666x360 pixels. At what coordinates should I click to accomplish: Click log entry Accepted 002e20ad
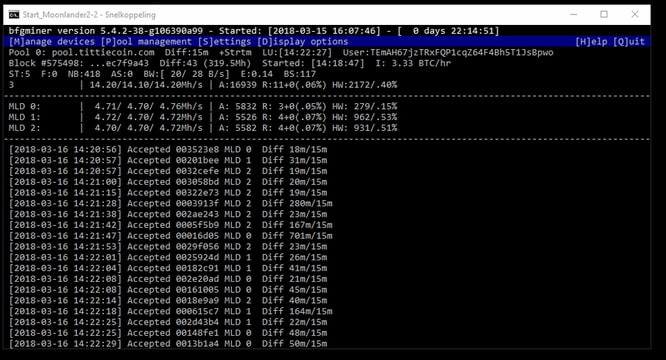coord(173,279)
